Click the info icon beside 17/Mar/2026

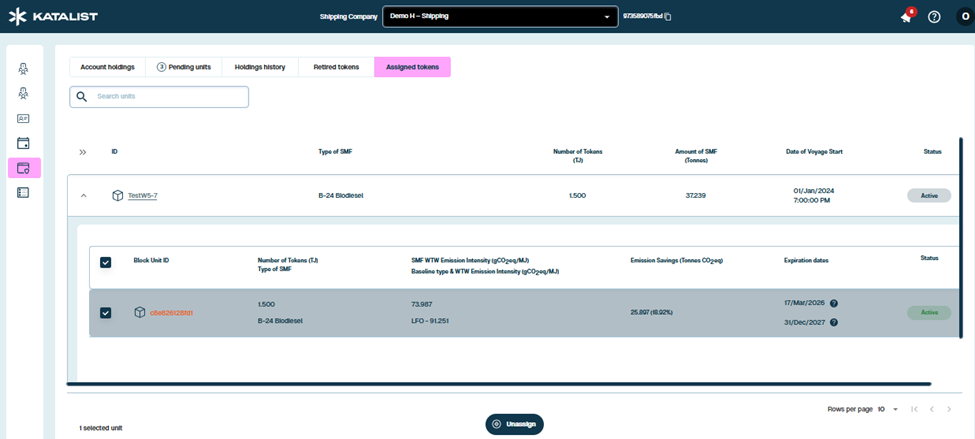coord(834,303)
